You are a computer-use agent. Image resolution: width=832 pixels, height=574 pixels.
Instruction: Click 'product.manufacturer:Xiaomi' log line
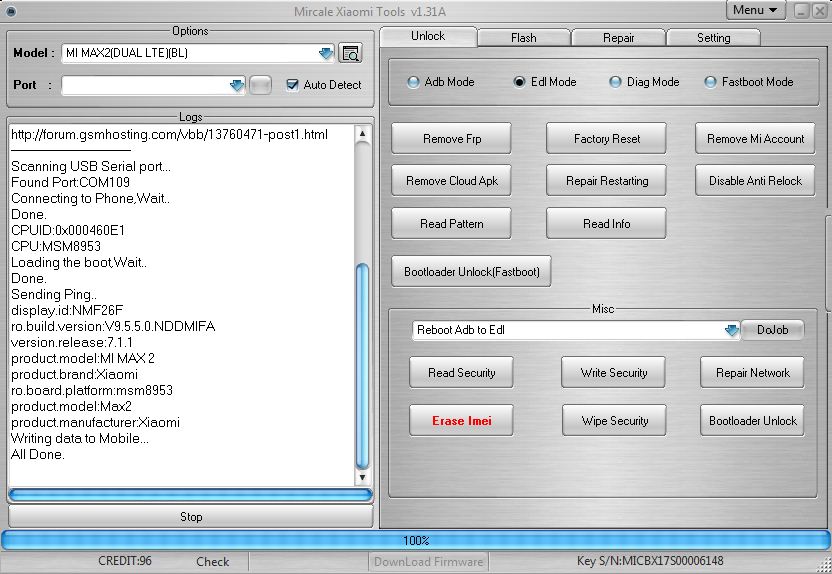96,422
